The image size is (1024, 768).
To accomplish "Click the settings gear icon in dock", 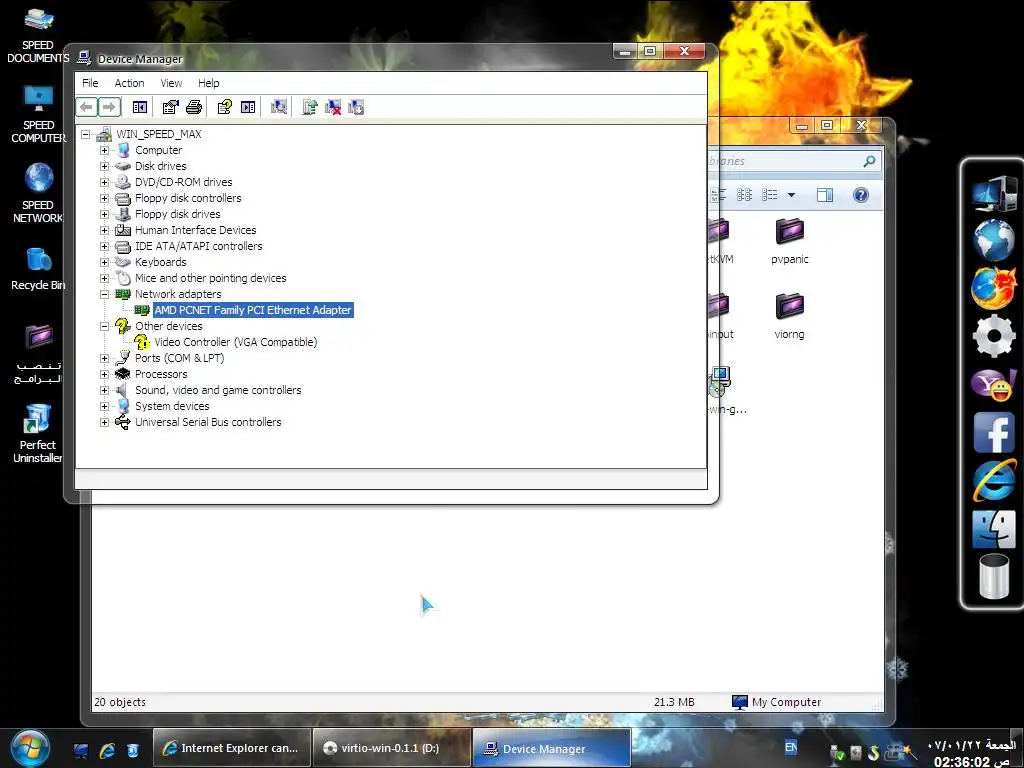I will point(993,336).
